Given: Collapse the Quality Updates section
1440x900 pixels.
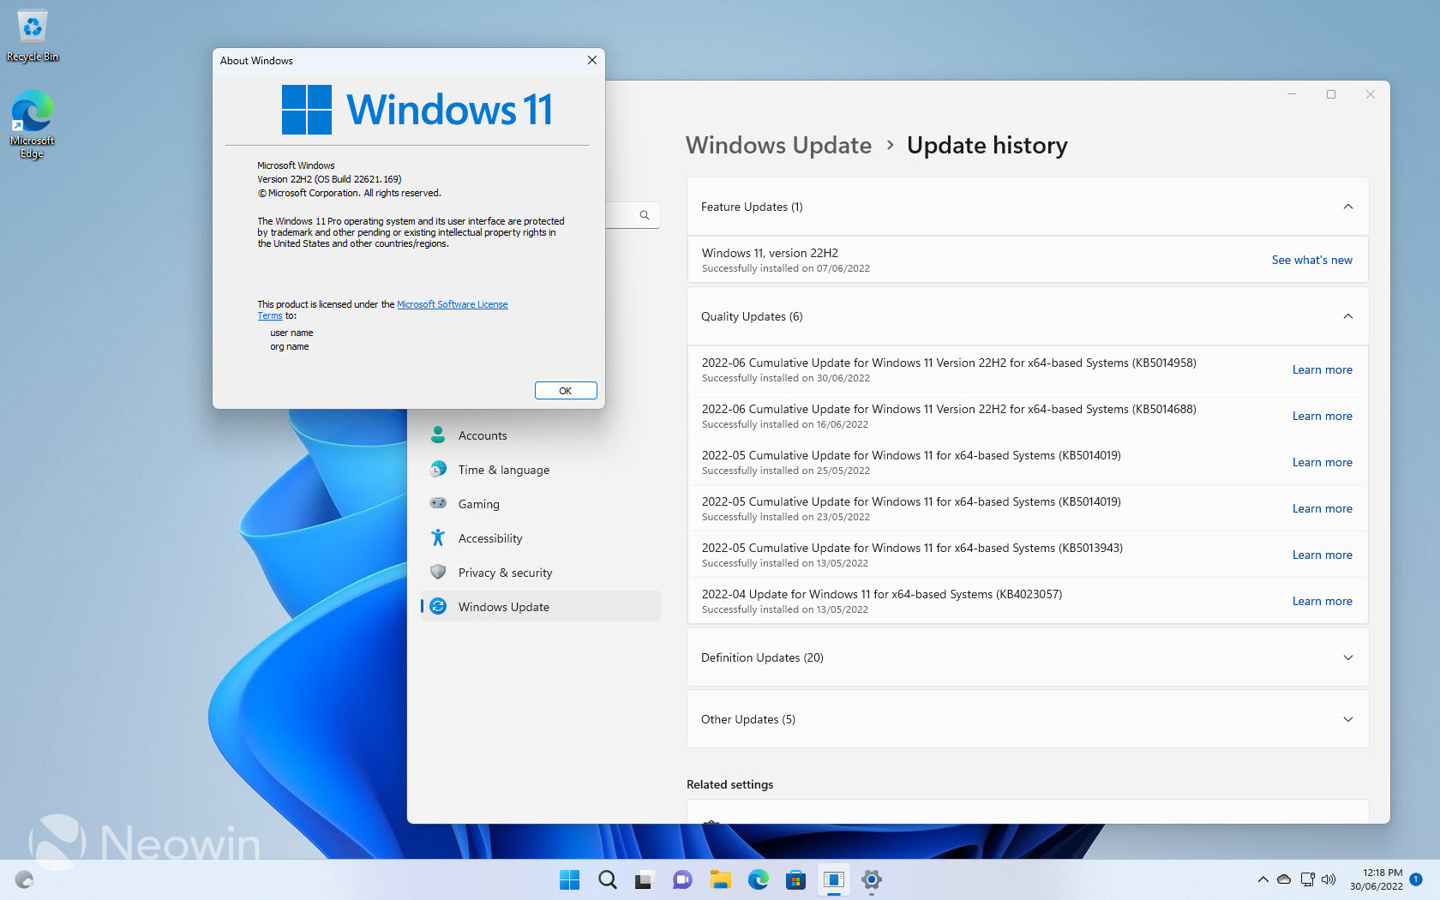Looking at the screenshot, I should [x=1348, y=316].
